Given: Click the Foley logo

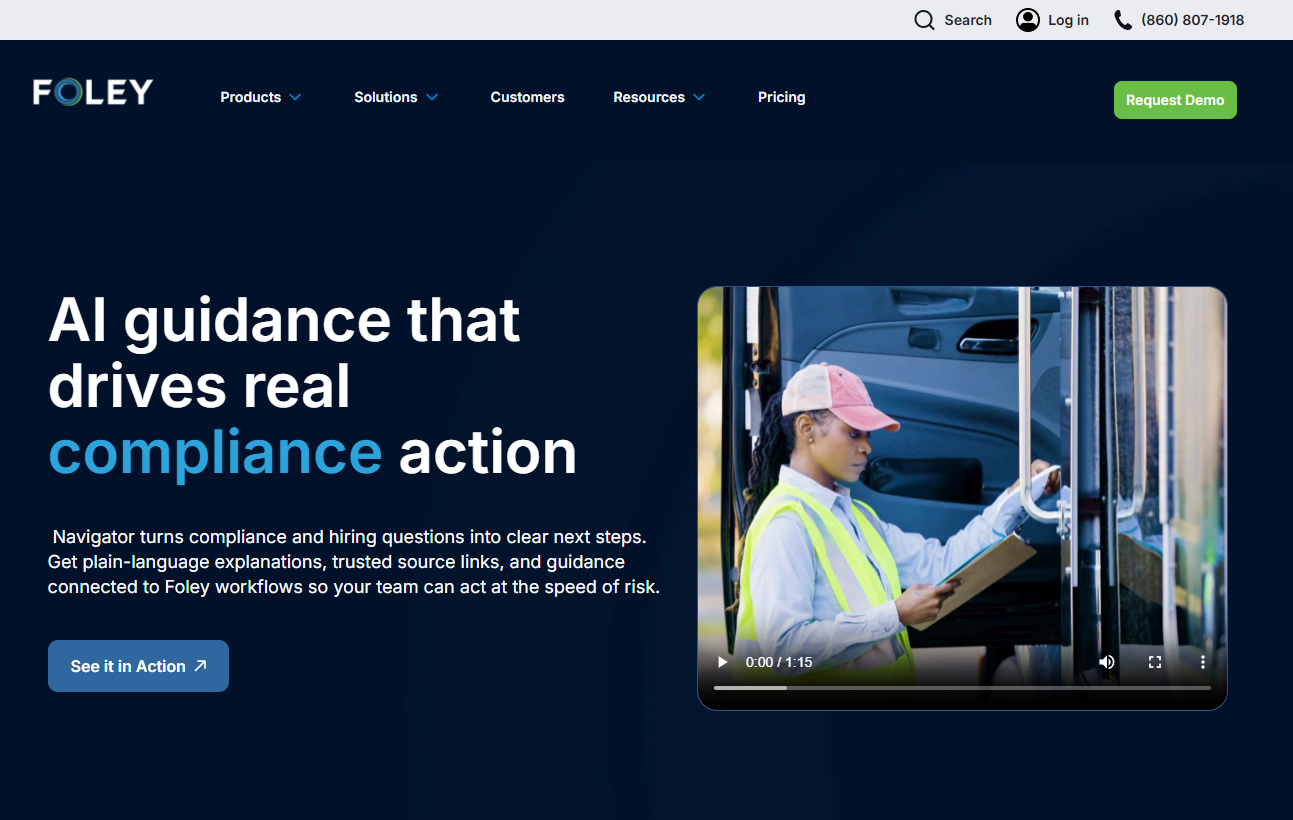Looking at the screenshot, I should pyautogui.click(x=93, y=93).
